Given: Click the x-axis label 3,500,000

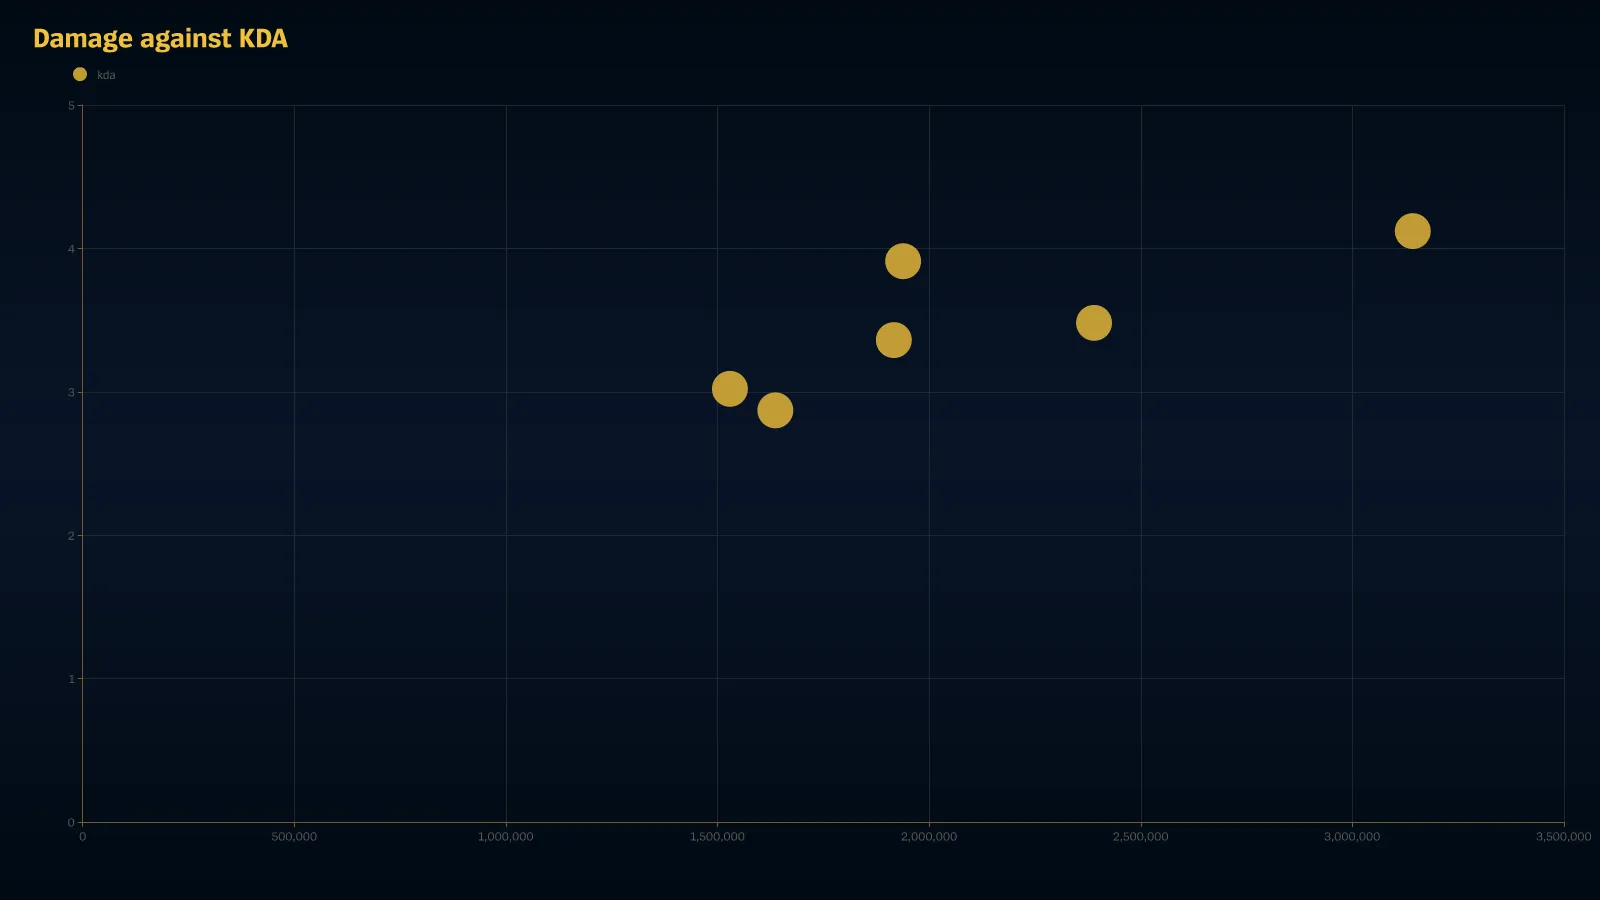Looking at the screenshot, I should point(1563,837).
